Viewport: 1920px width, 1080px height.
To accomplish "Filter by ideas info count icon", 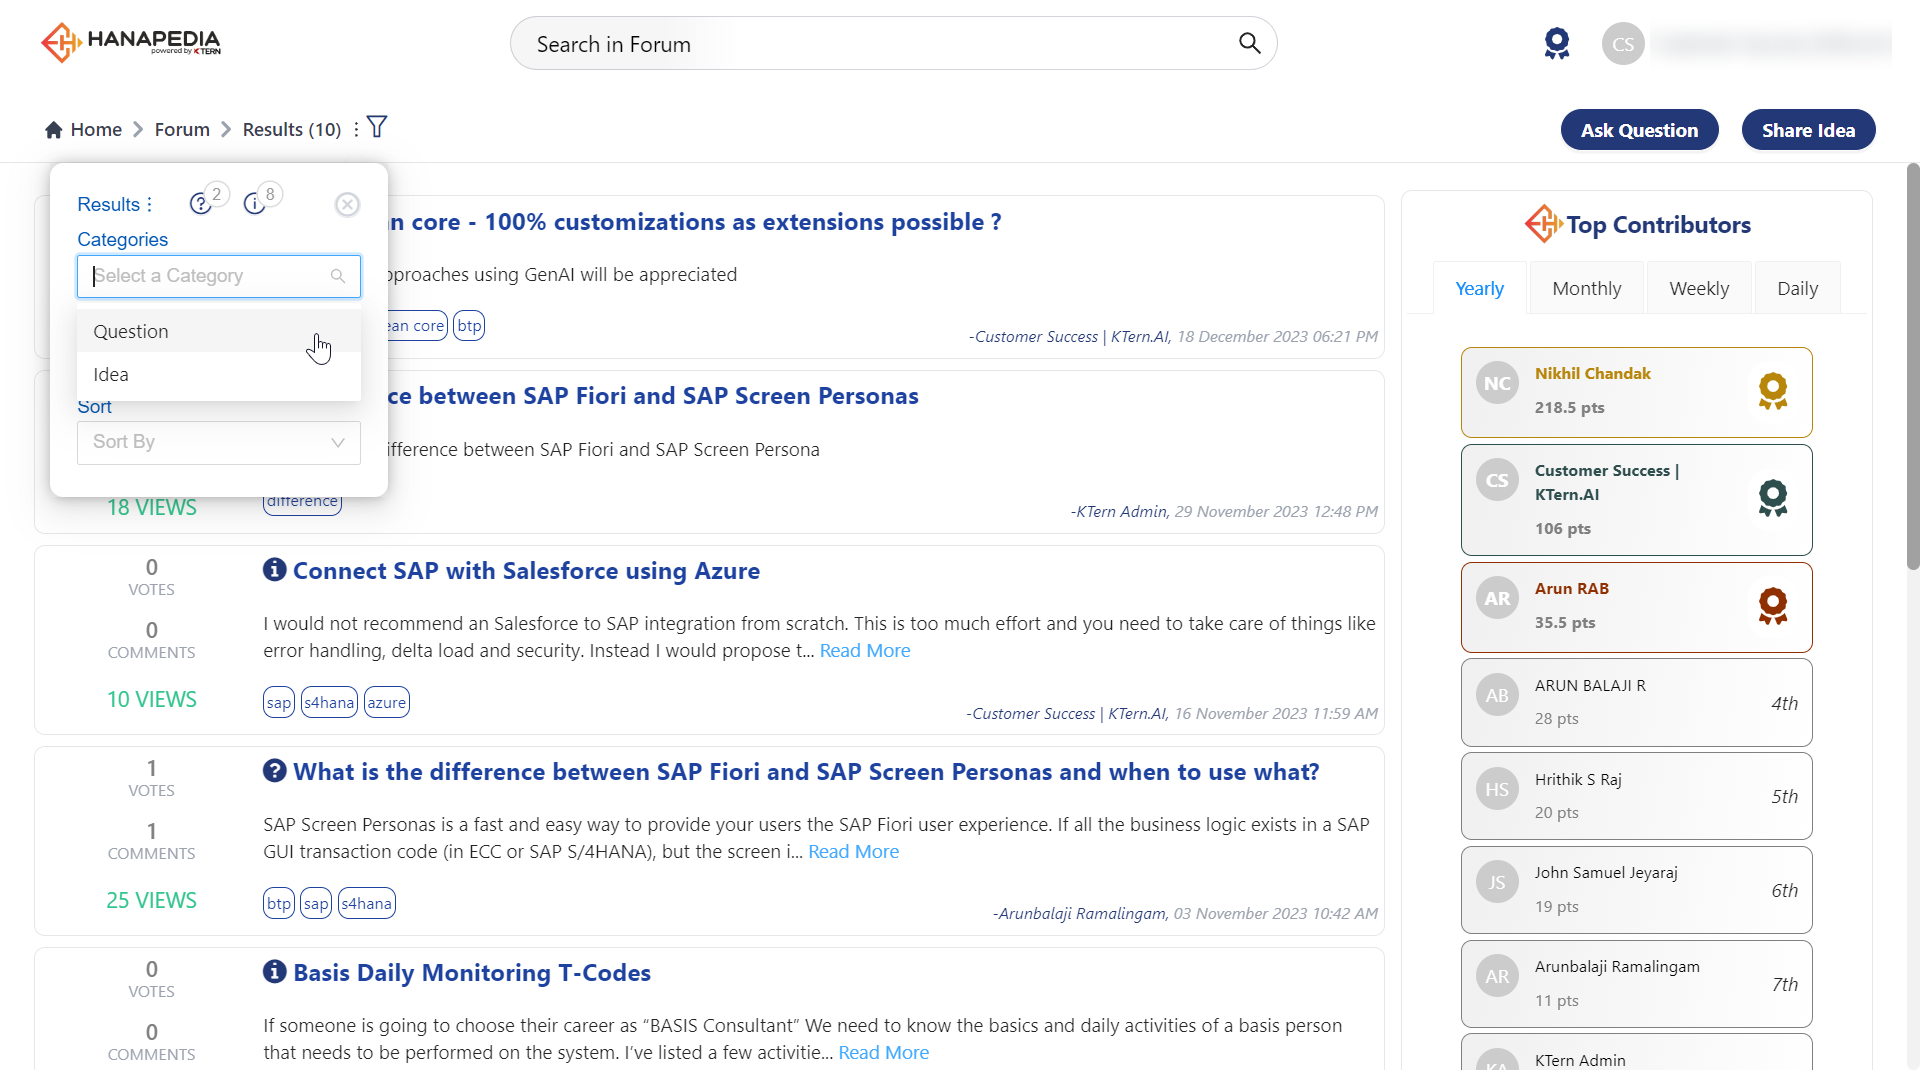I will [254, 204].
